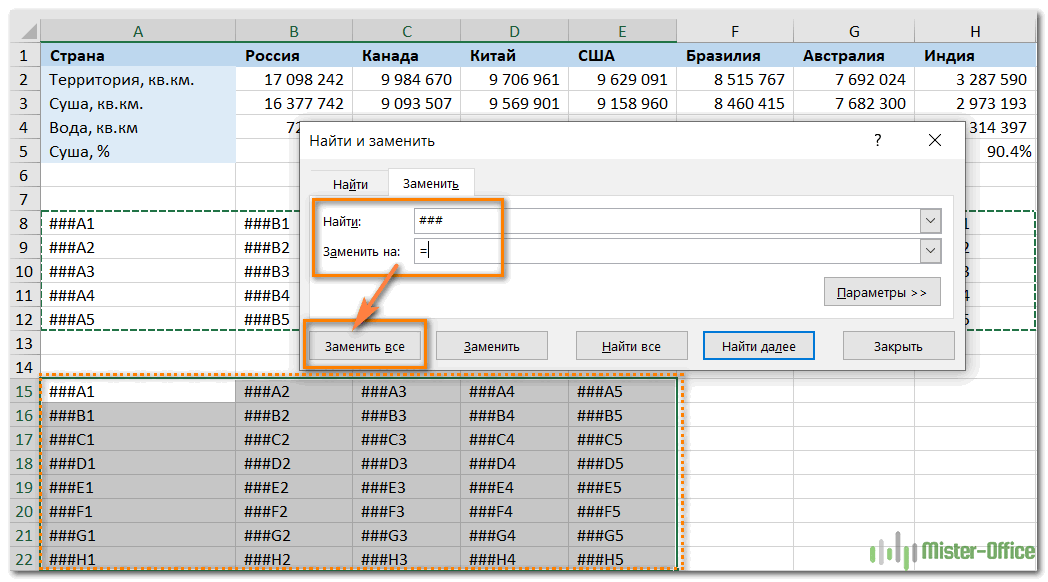Switch to the Найти tab
The height and width of the screenshot is (582, 1048).
(x=350, y=184)
